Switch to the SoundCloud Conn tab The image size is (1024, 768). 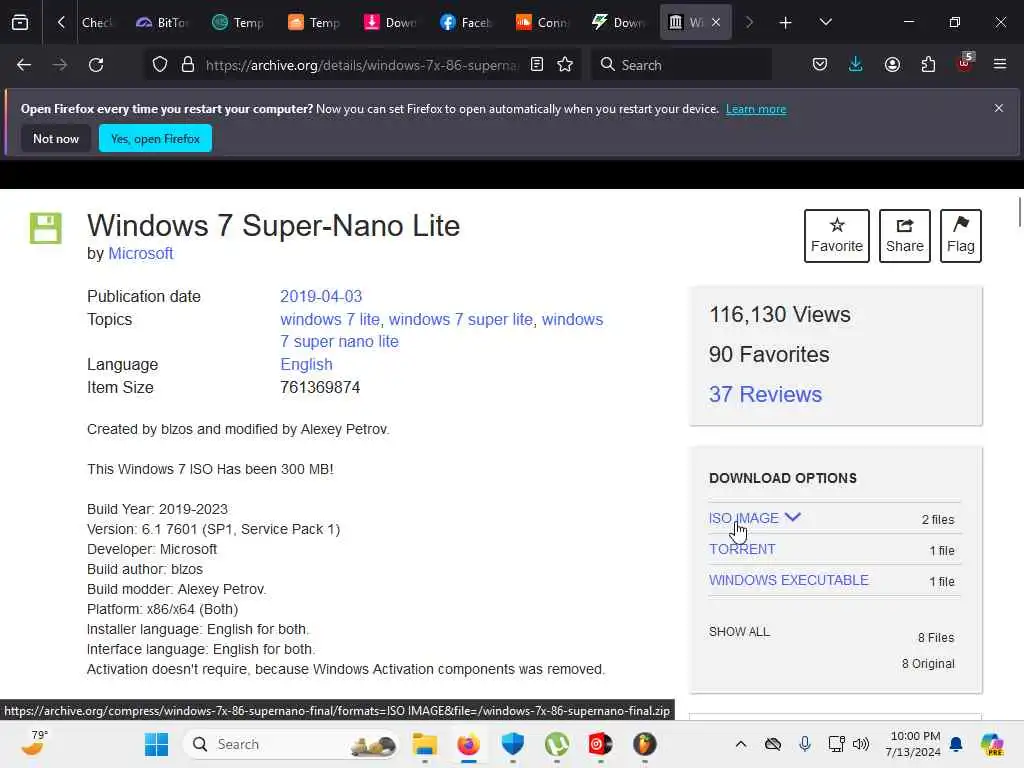(541, 22)
